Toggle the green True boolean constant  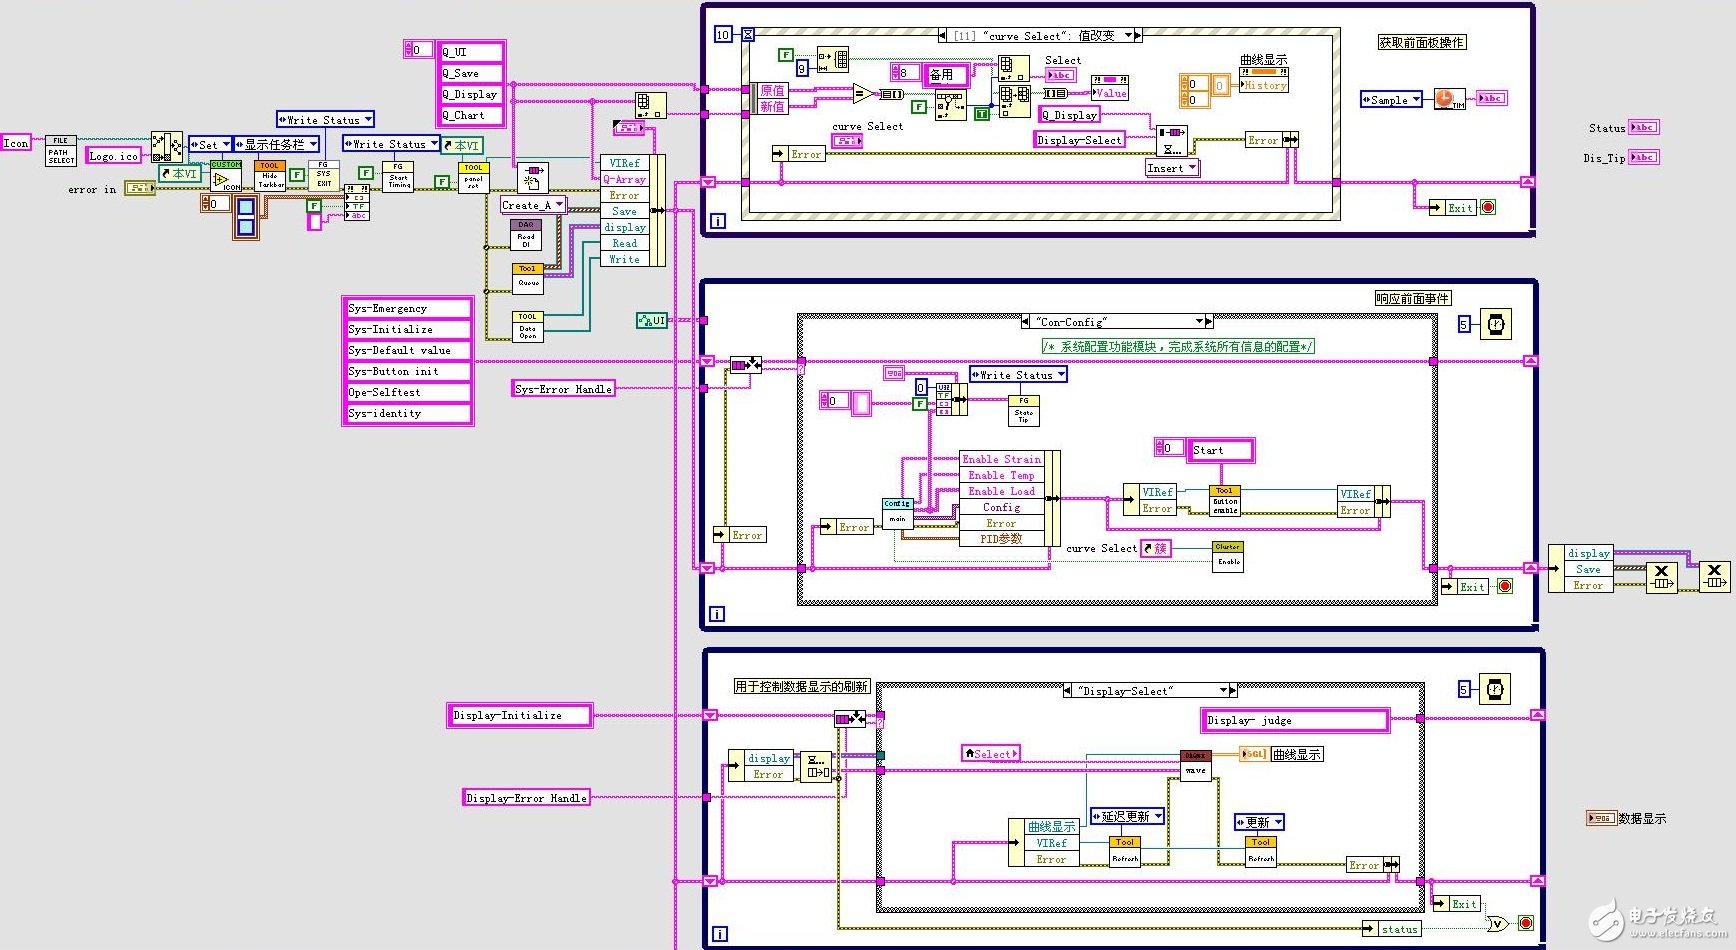(981, 114)
